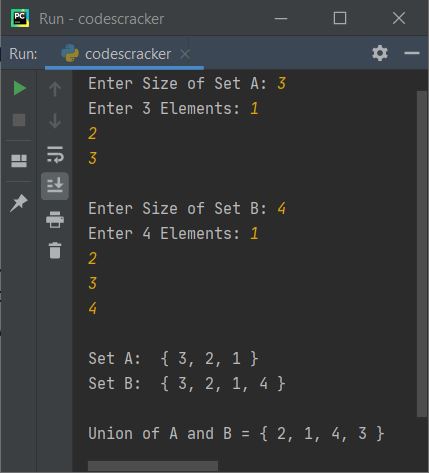Maximize the Run - codescracker window
This screenshot has width=429, height=473.
click(340, 18)
